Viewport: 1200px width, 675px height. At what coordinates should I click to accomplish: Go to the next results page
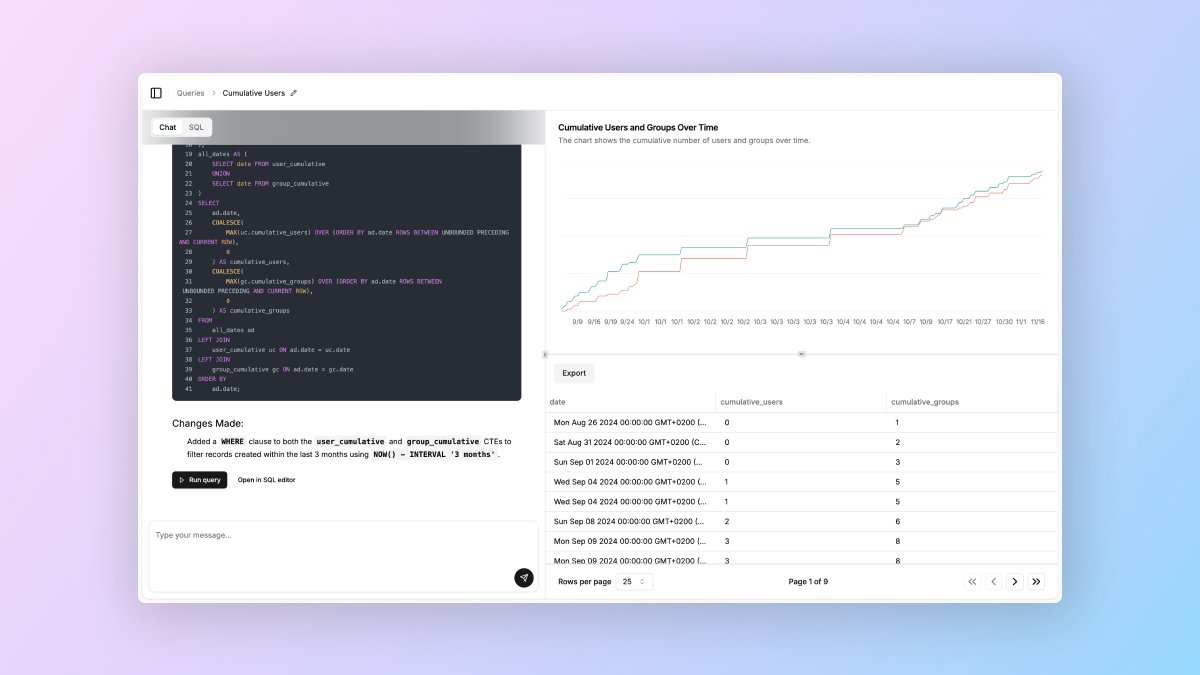pyautogui.click(x=1015, y=581)
